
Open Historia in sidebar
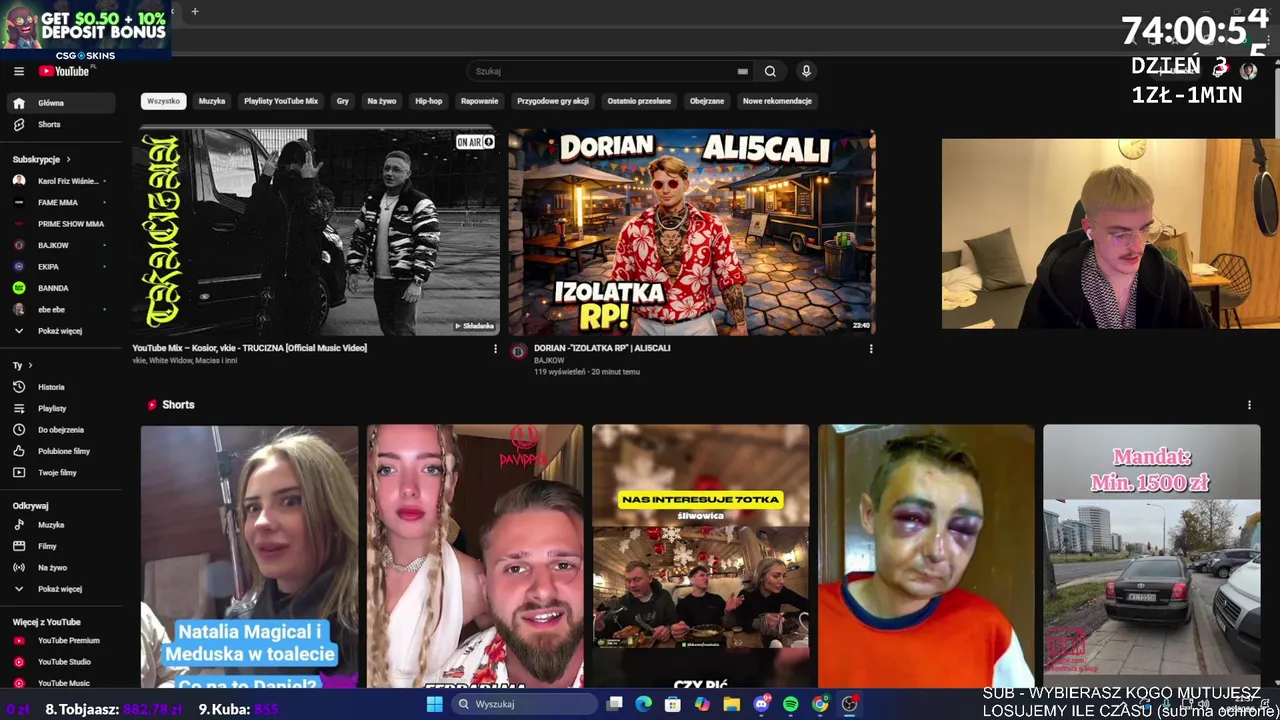[62, 387]
